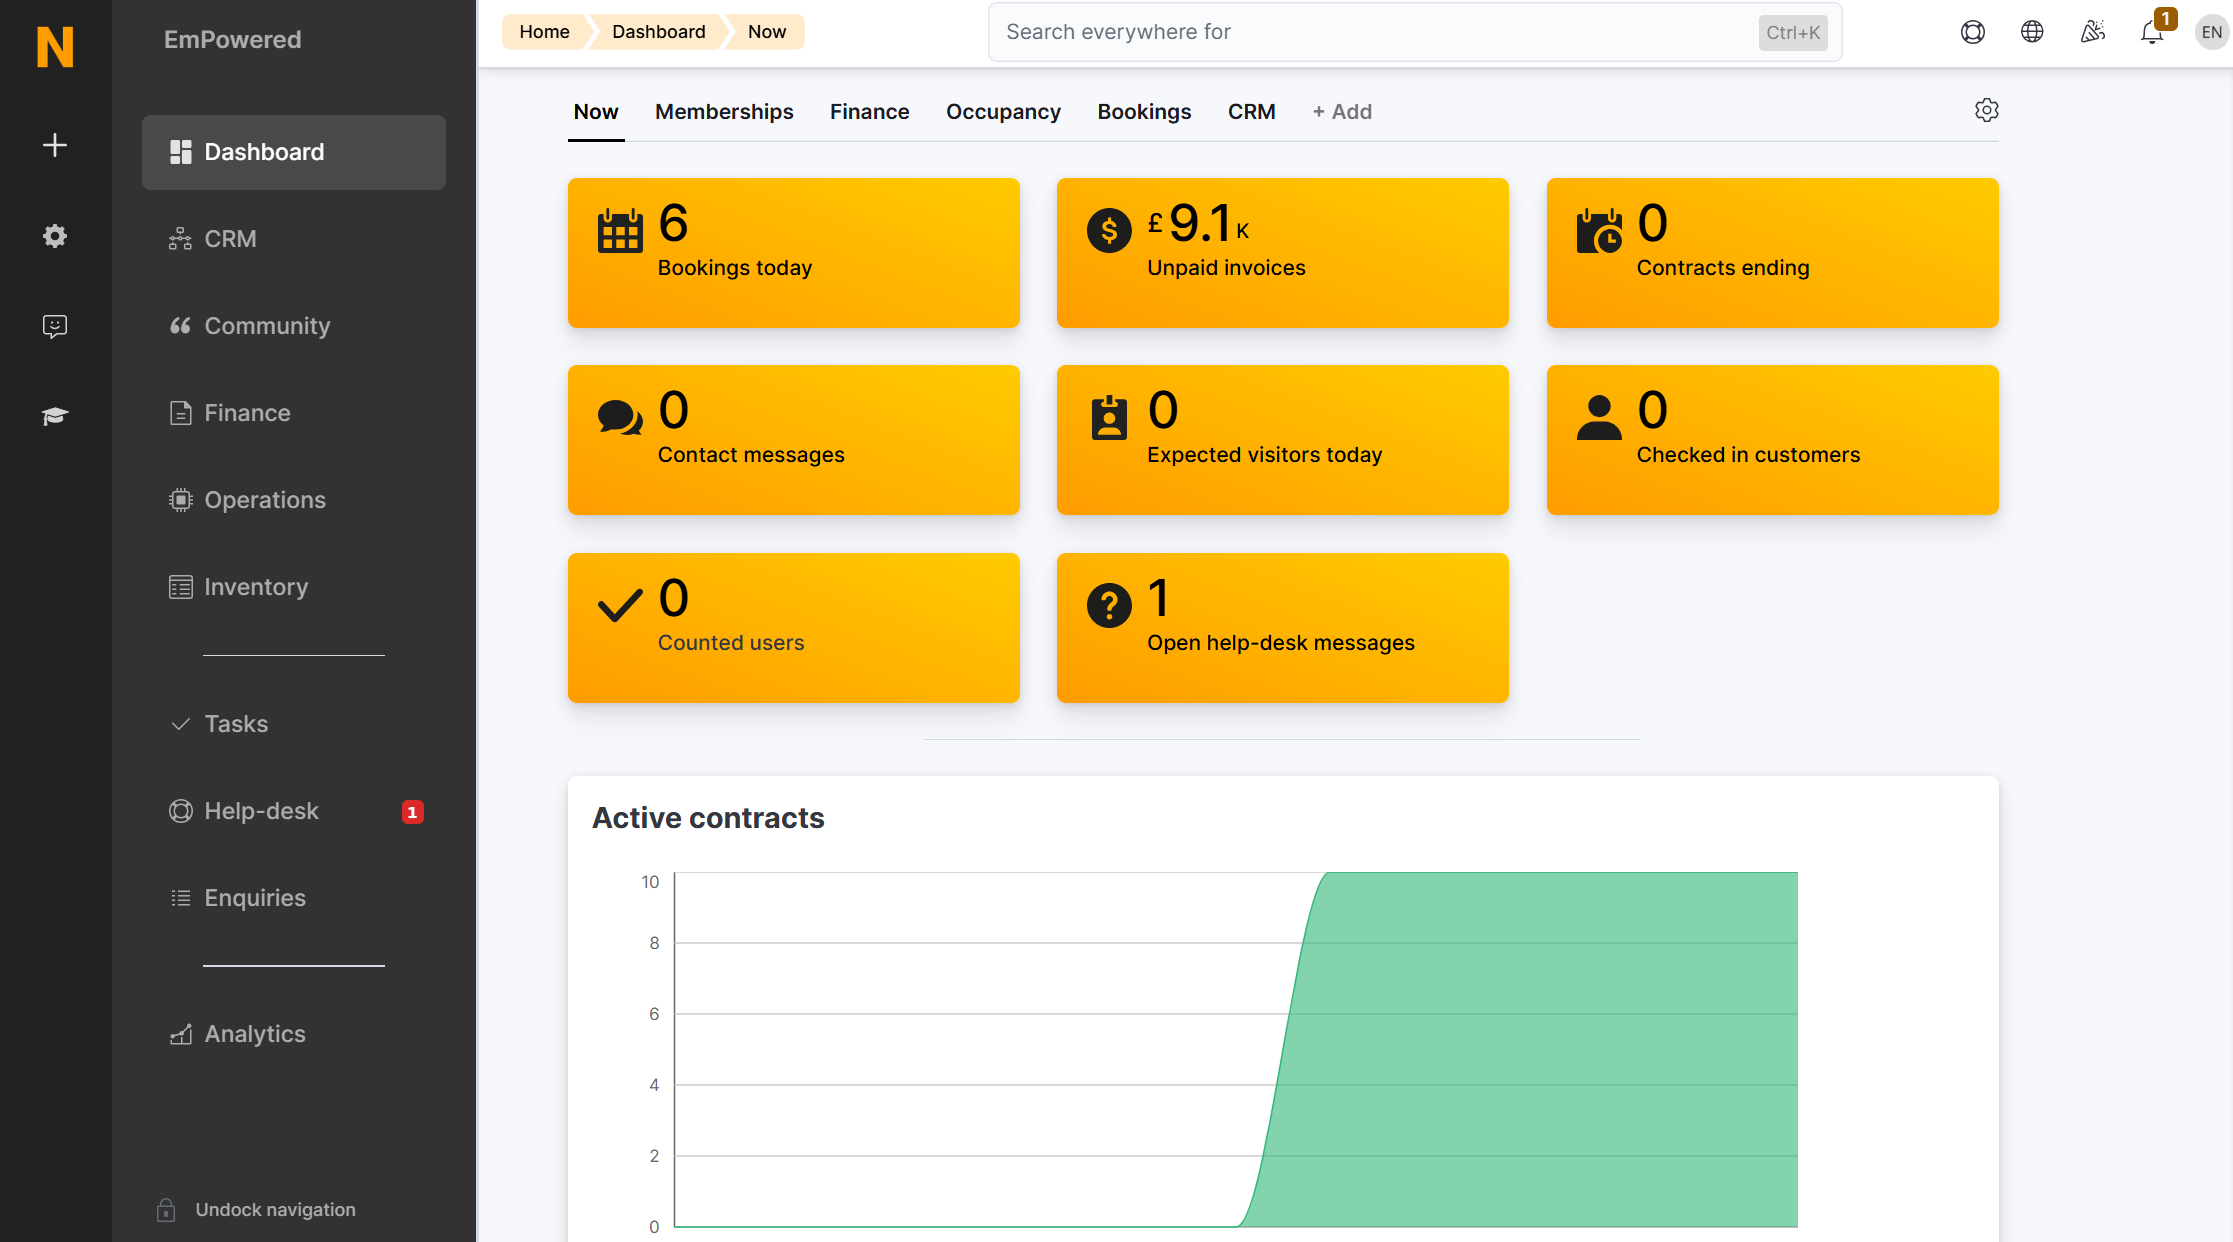This screenshot has width=2233, height=1242.
Task: Open the EN language selector
Action: tap(2211, 32)
